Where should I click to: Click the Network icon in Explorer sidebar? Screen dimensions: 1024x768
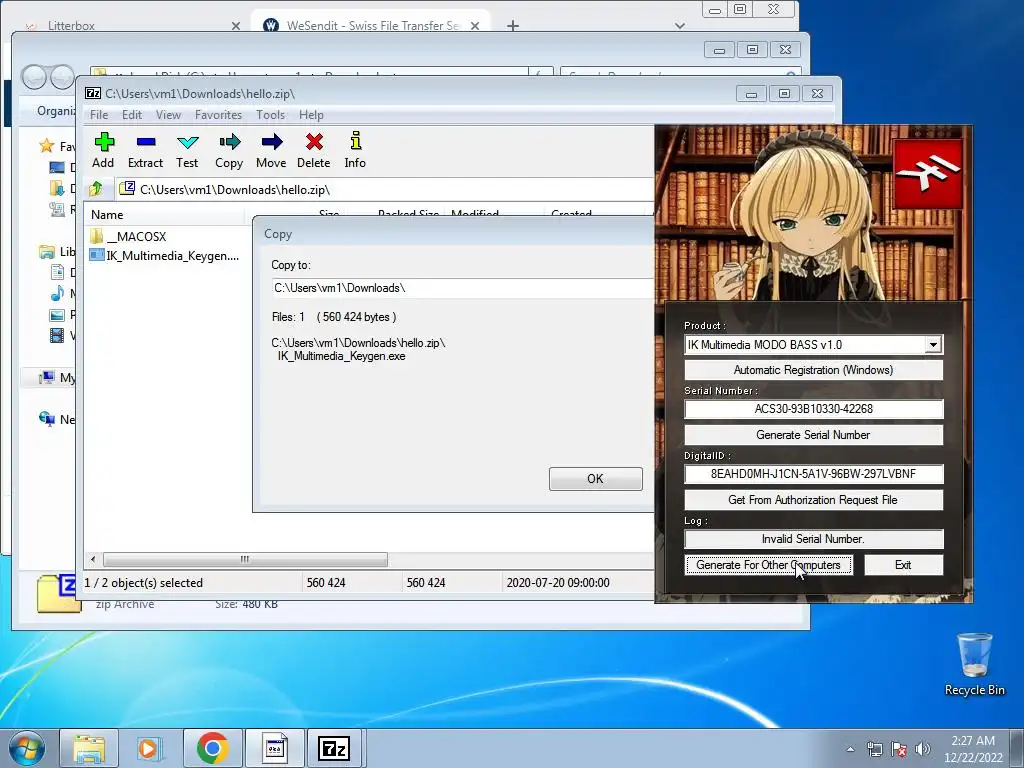[x=47, y=419]
